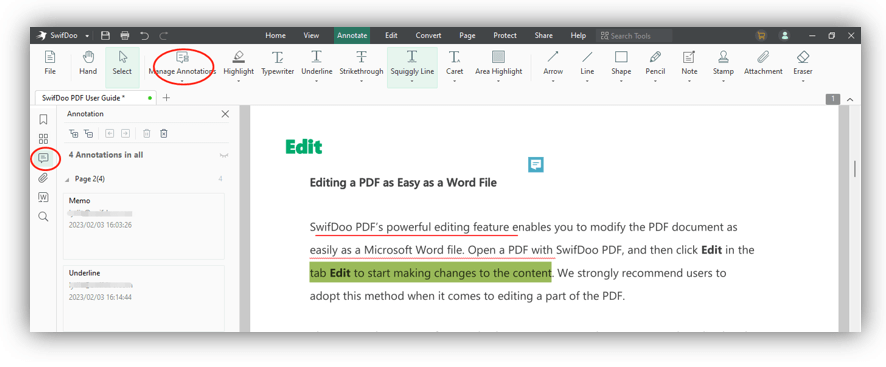This screenshot has width=886, height=367.
Task: Open dropdown arrow under Shape
Action: coord(621,81)
